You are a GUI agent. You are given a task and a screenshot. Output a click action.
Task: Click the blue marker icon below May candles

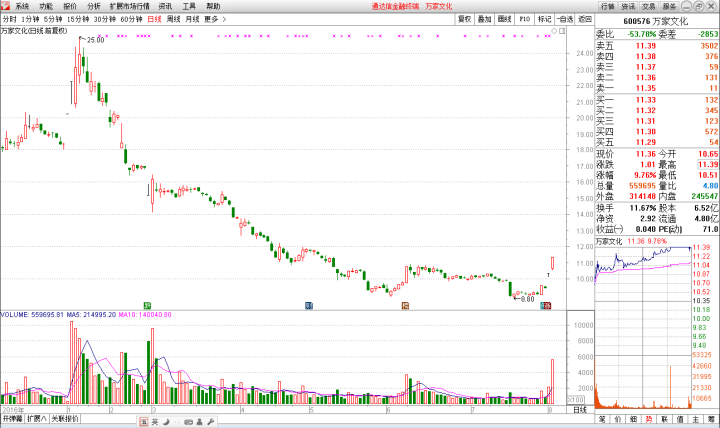point(309,305)
